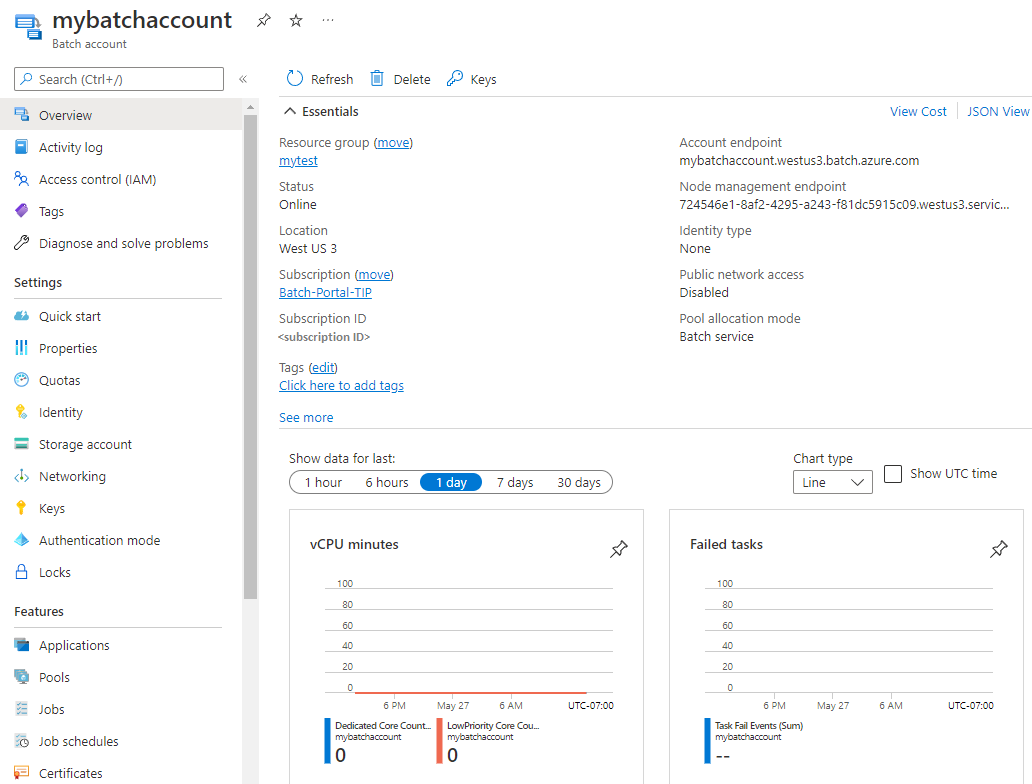This screenshot has width=1032, height=784.
Task: Select the 7 days time range
Action: [x=514, y=481]
